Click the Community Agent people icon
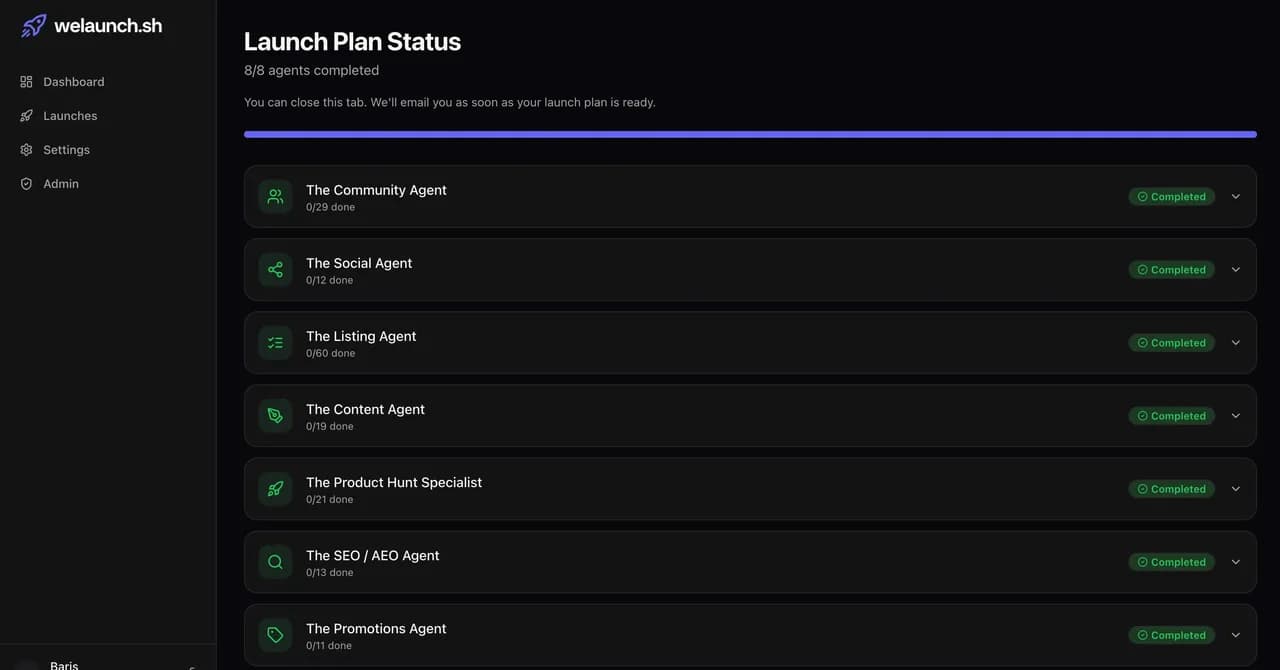 275,197
